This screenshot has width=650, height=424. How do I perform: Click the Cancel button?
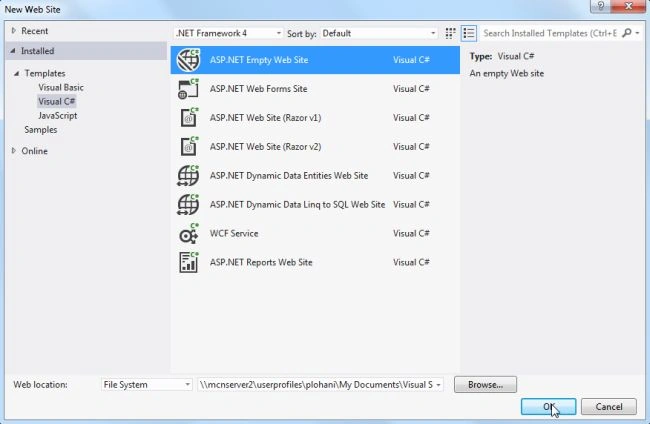pyautogui.click(x=609, y=407)
